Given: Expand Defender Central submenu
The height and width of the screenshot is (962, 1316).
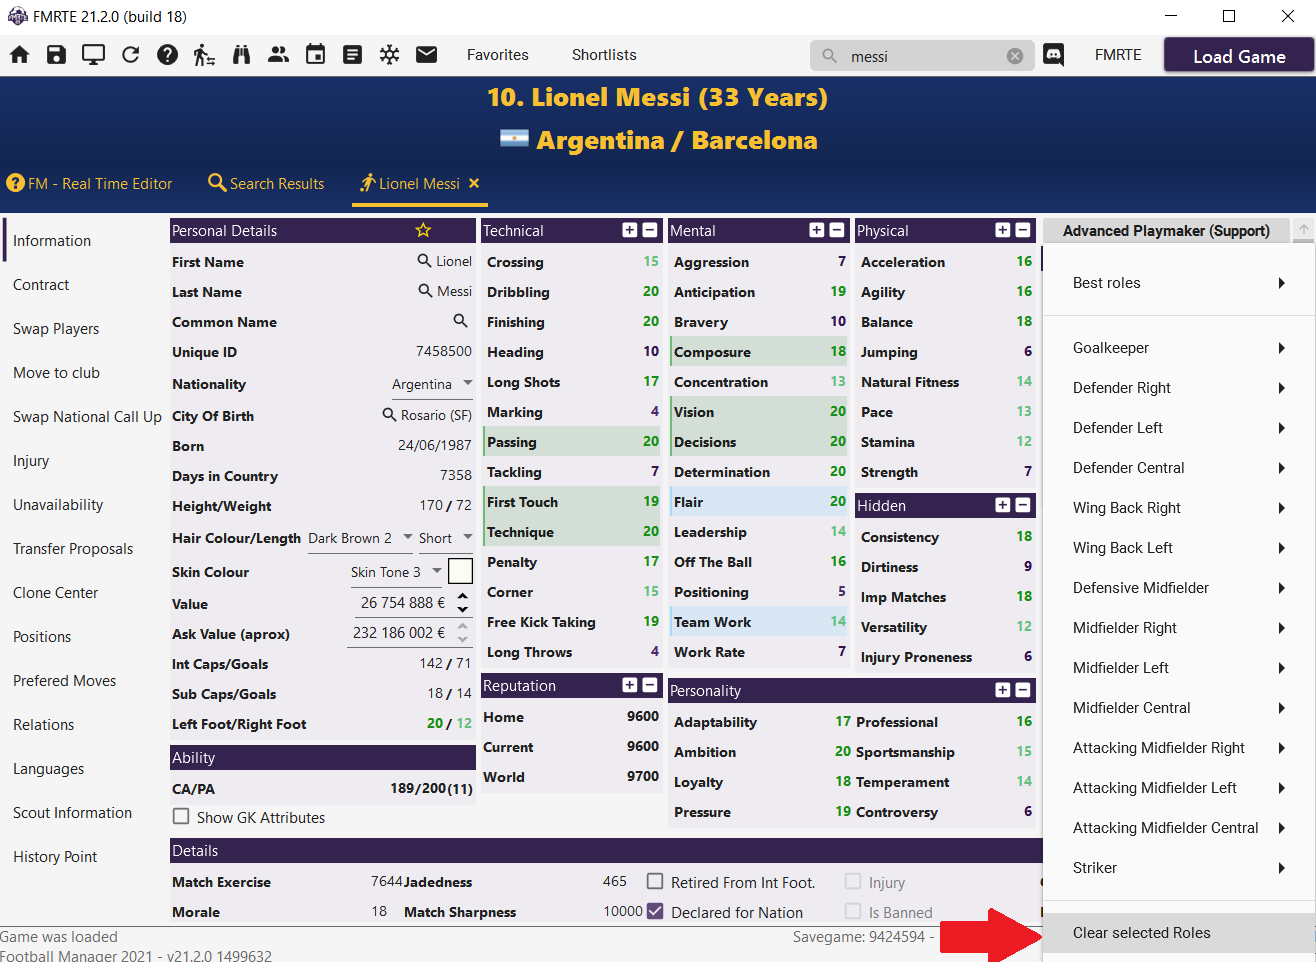Looking at the screenshot, I should pos(1179,468).
